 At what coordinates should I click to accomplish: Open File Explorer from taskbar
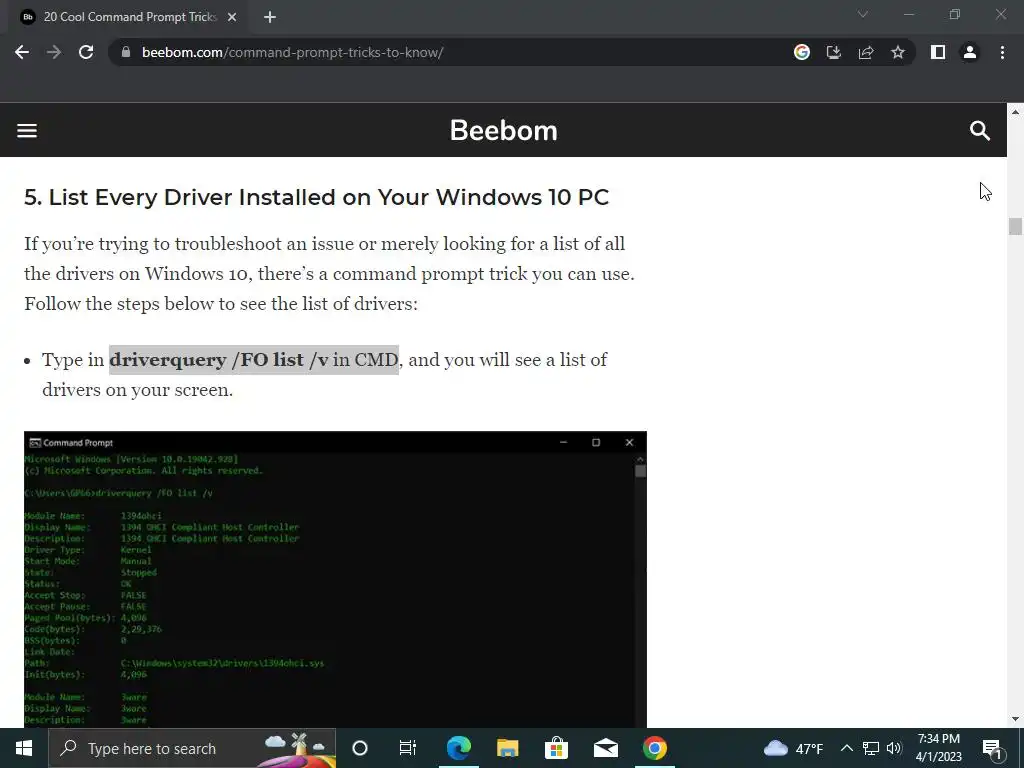[x=507, y=748]
